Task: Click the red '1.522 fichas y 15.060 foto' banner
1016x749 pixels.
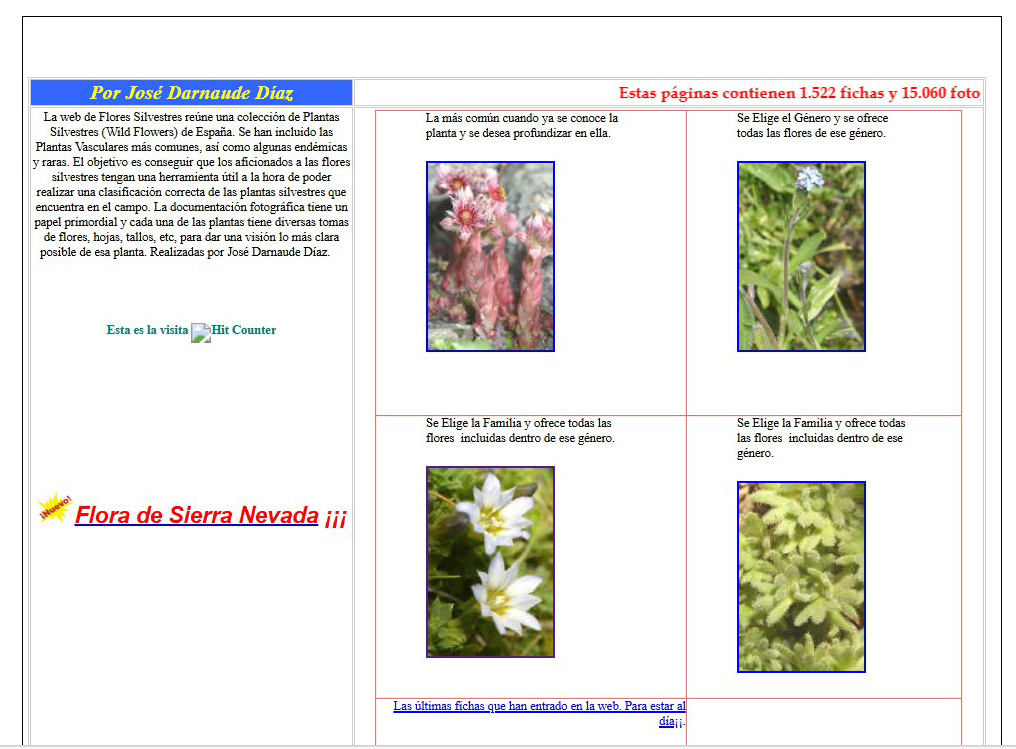Action: [799, 93]
